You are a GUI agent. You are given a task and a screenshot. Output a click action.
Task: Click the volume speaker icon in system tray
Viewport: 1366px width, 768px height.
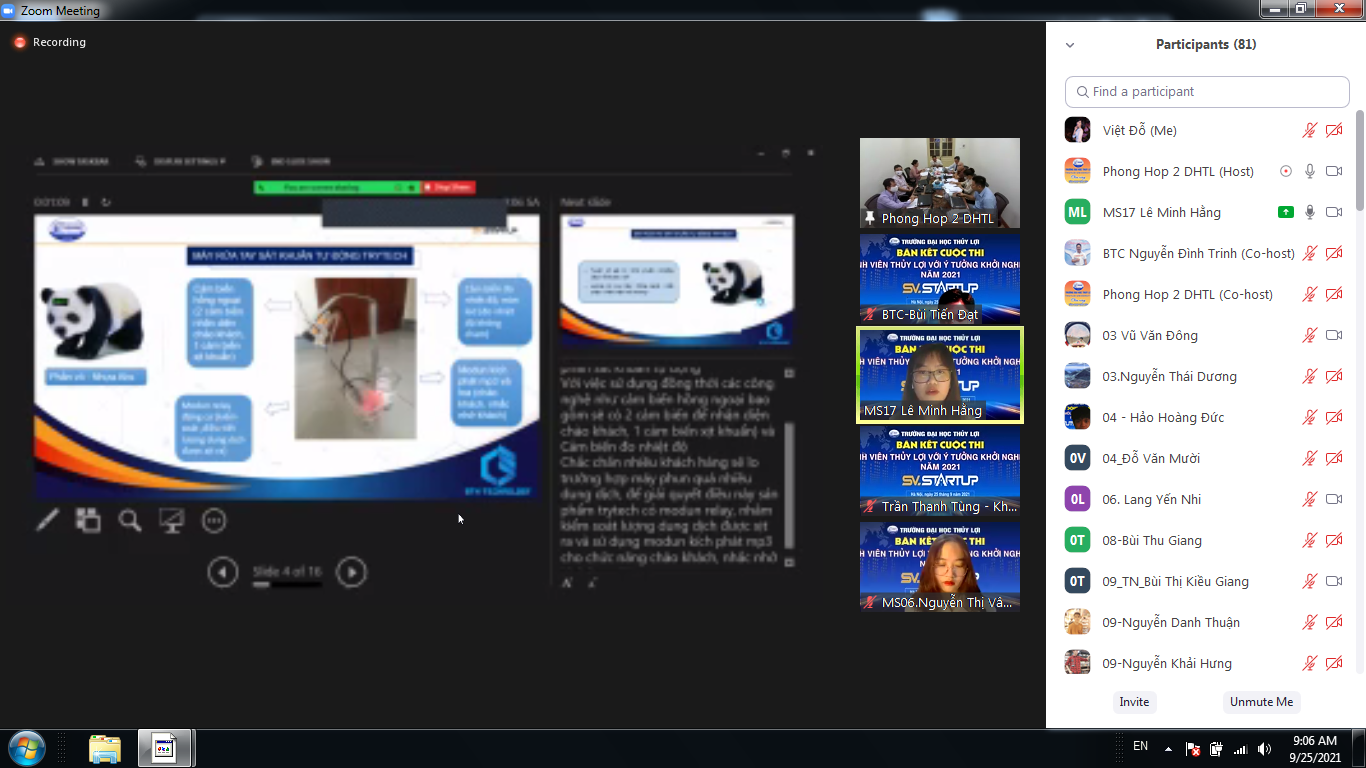click(x=1265, y=748)
